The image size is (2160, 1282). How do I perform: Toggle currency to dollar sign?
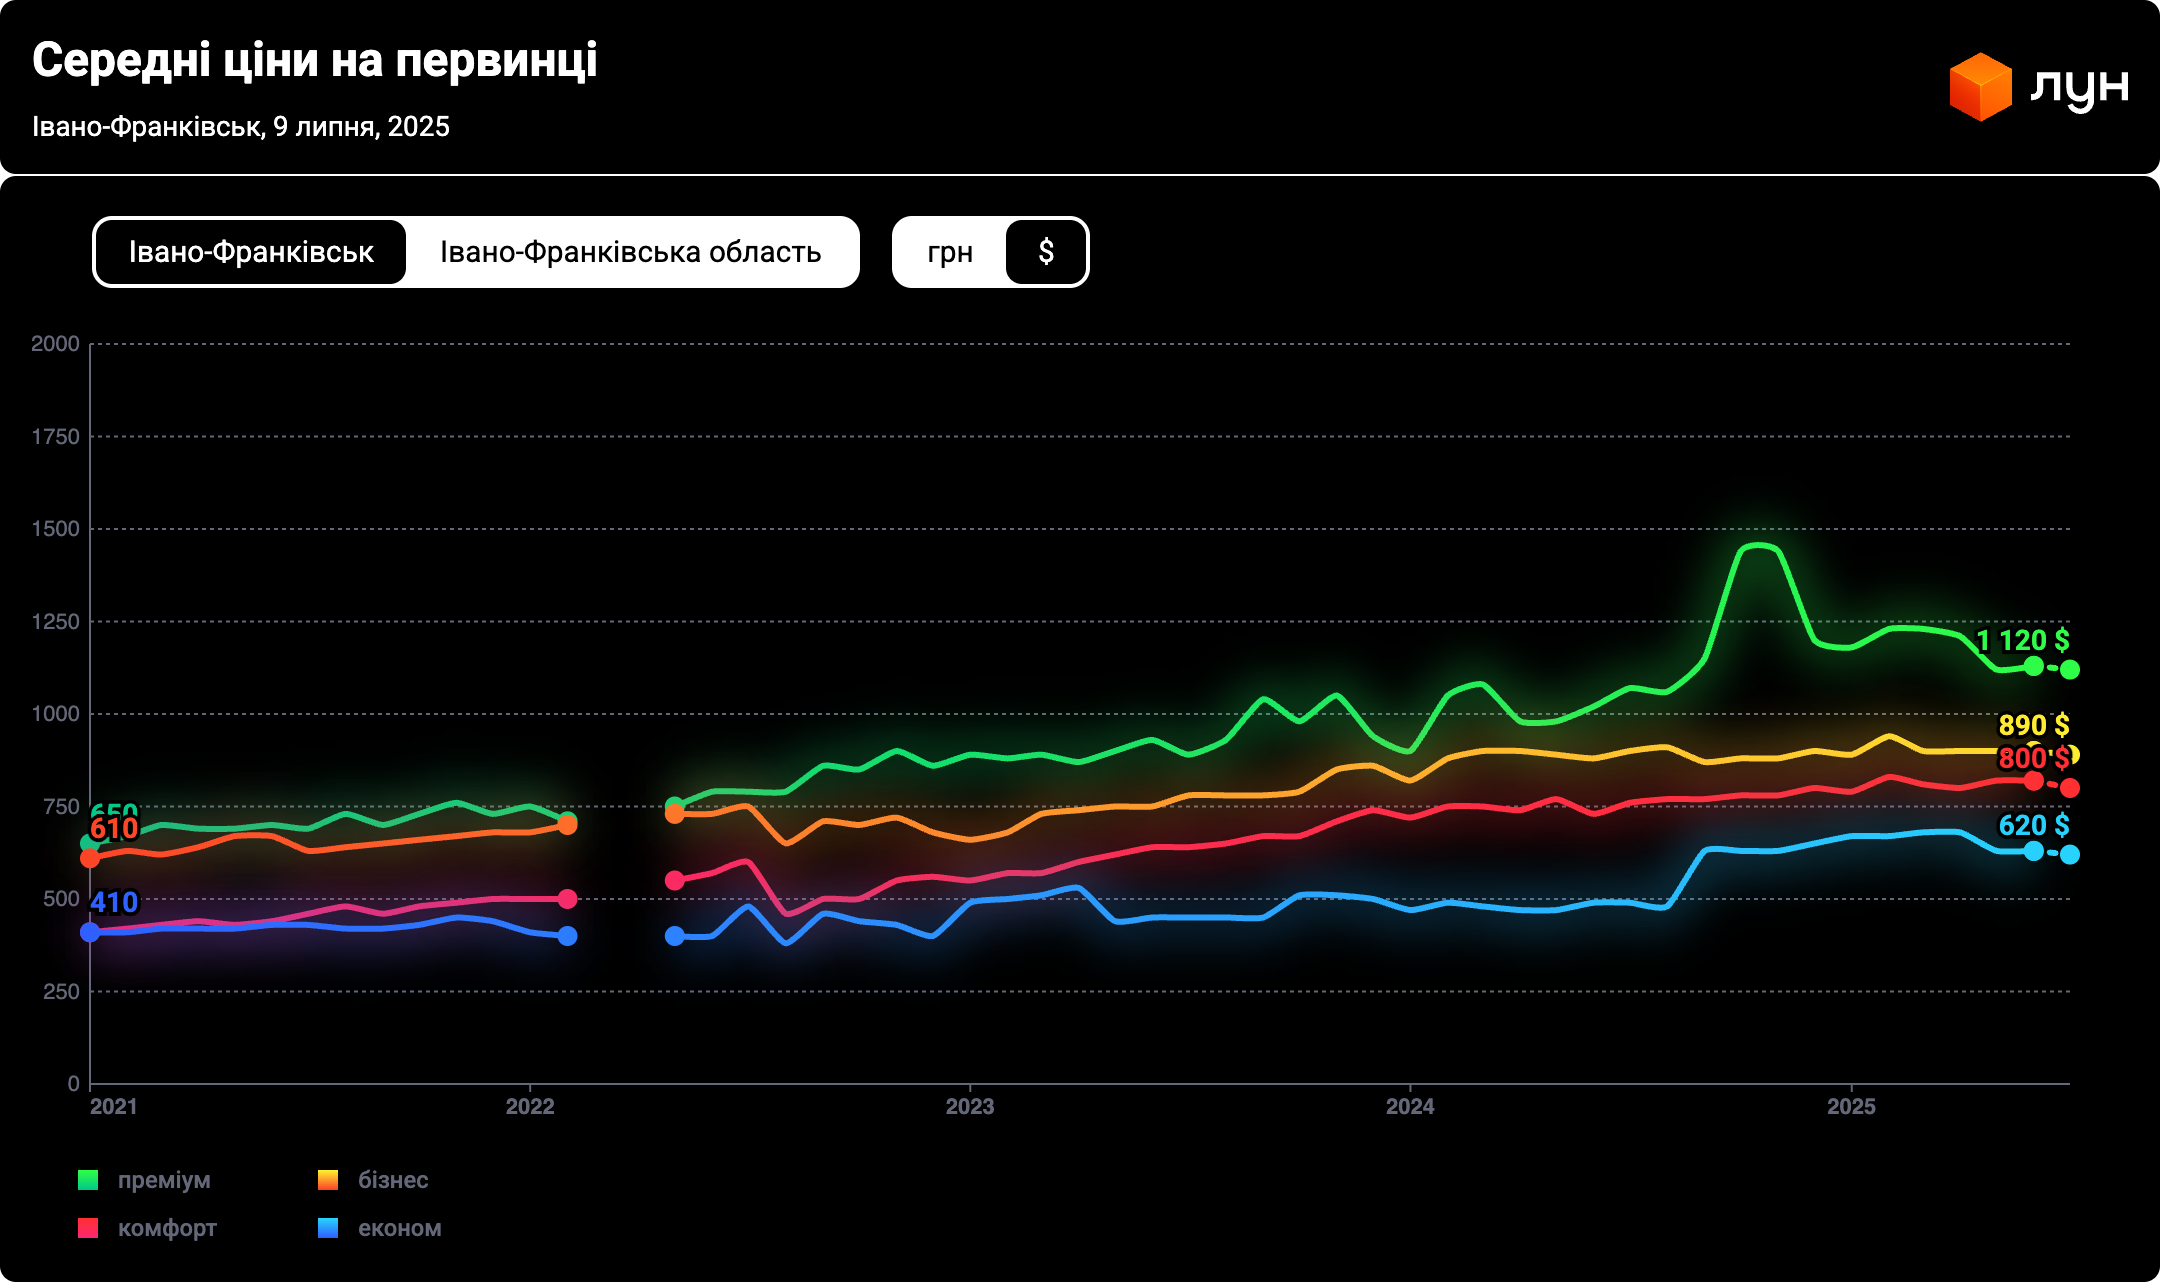point(1045,252)
